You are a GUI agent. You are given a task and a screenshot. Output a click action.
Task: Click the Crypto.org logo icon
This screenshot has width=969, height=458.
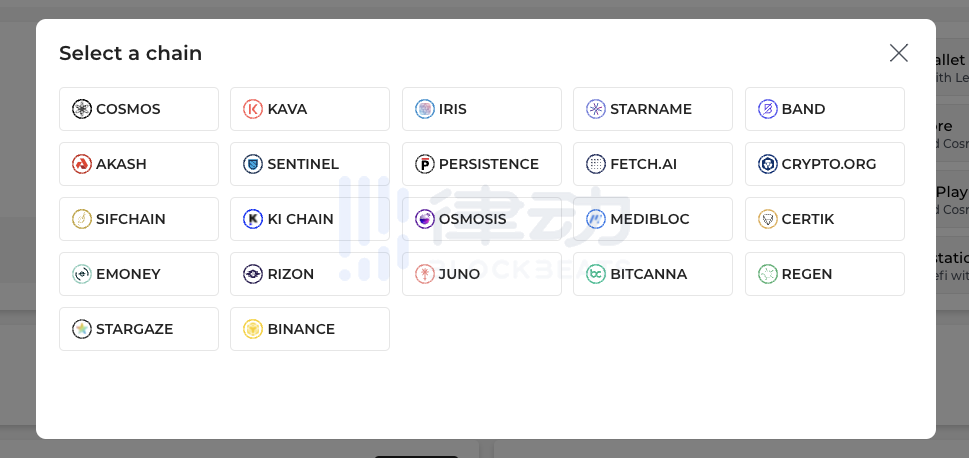click(768, 164)
